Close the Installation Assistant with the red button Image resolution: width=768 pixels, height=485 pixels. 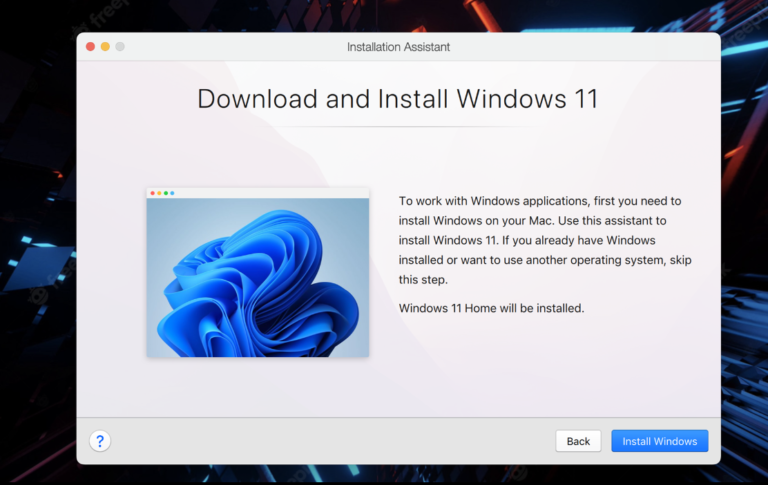coord(91,47)
